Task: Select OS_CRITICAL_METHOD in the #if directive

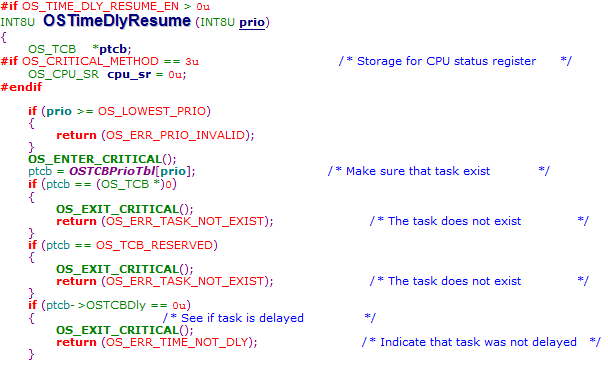Action: coord(90,61)
